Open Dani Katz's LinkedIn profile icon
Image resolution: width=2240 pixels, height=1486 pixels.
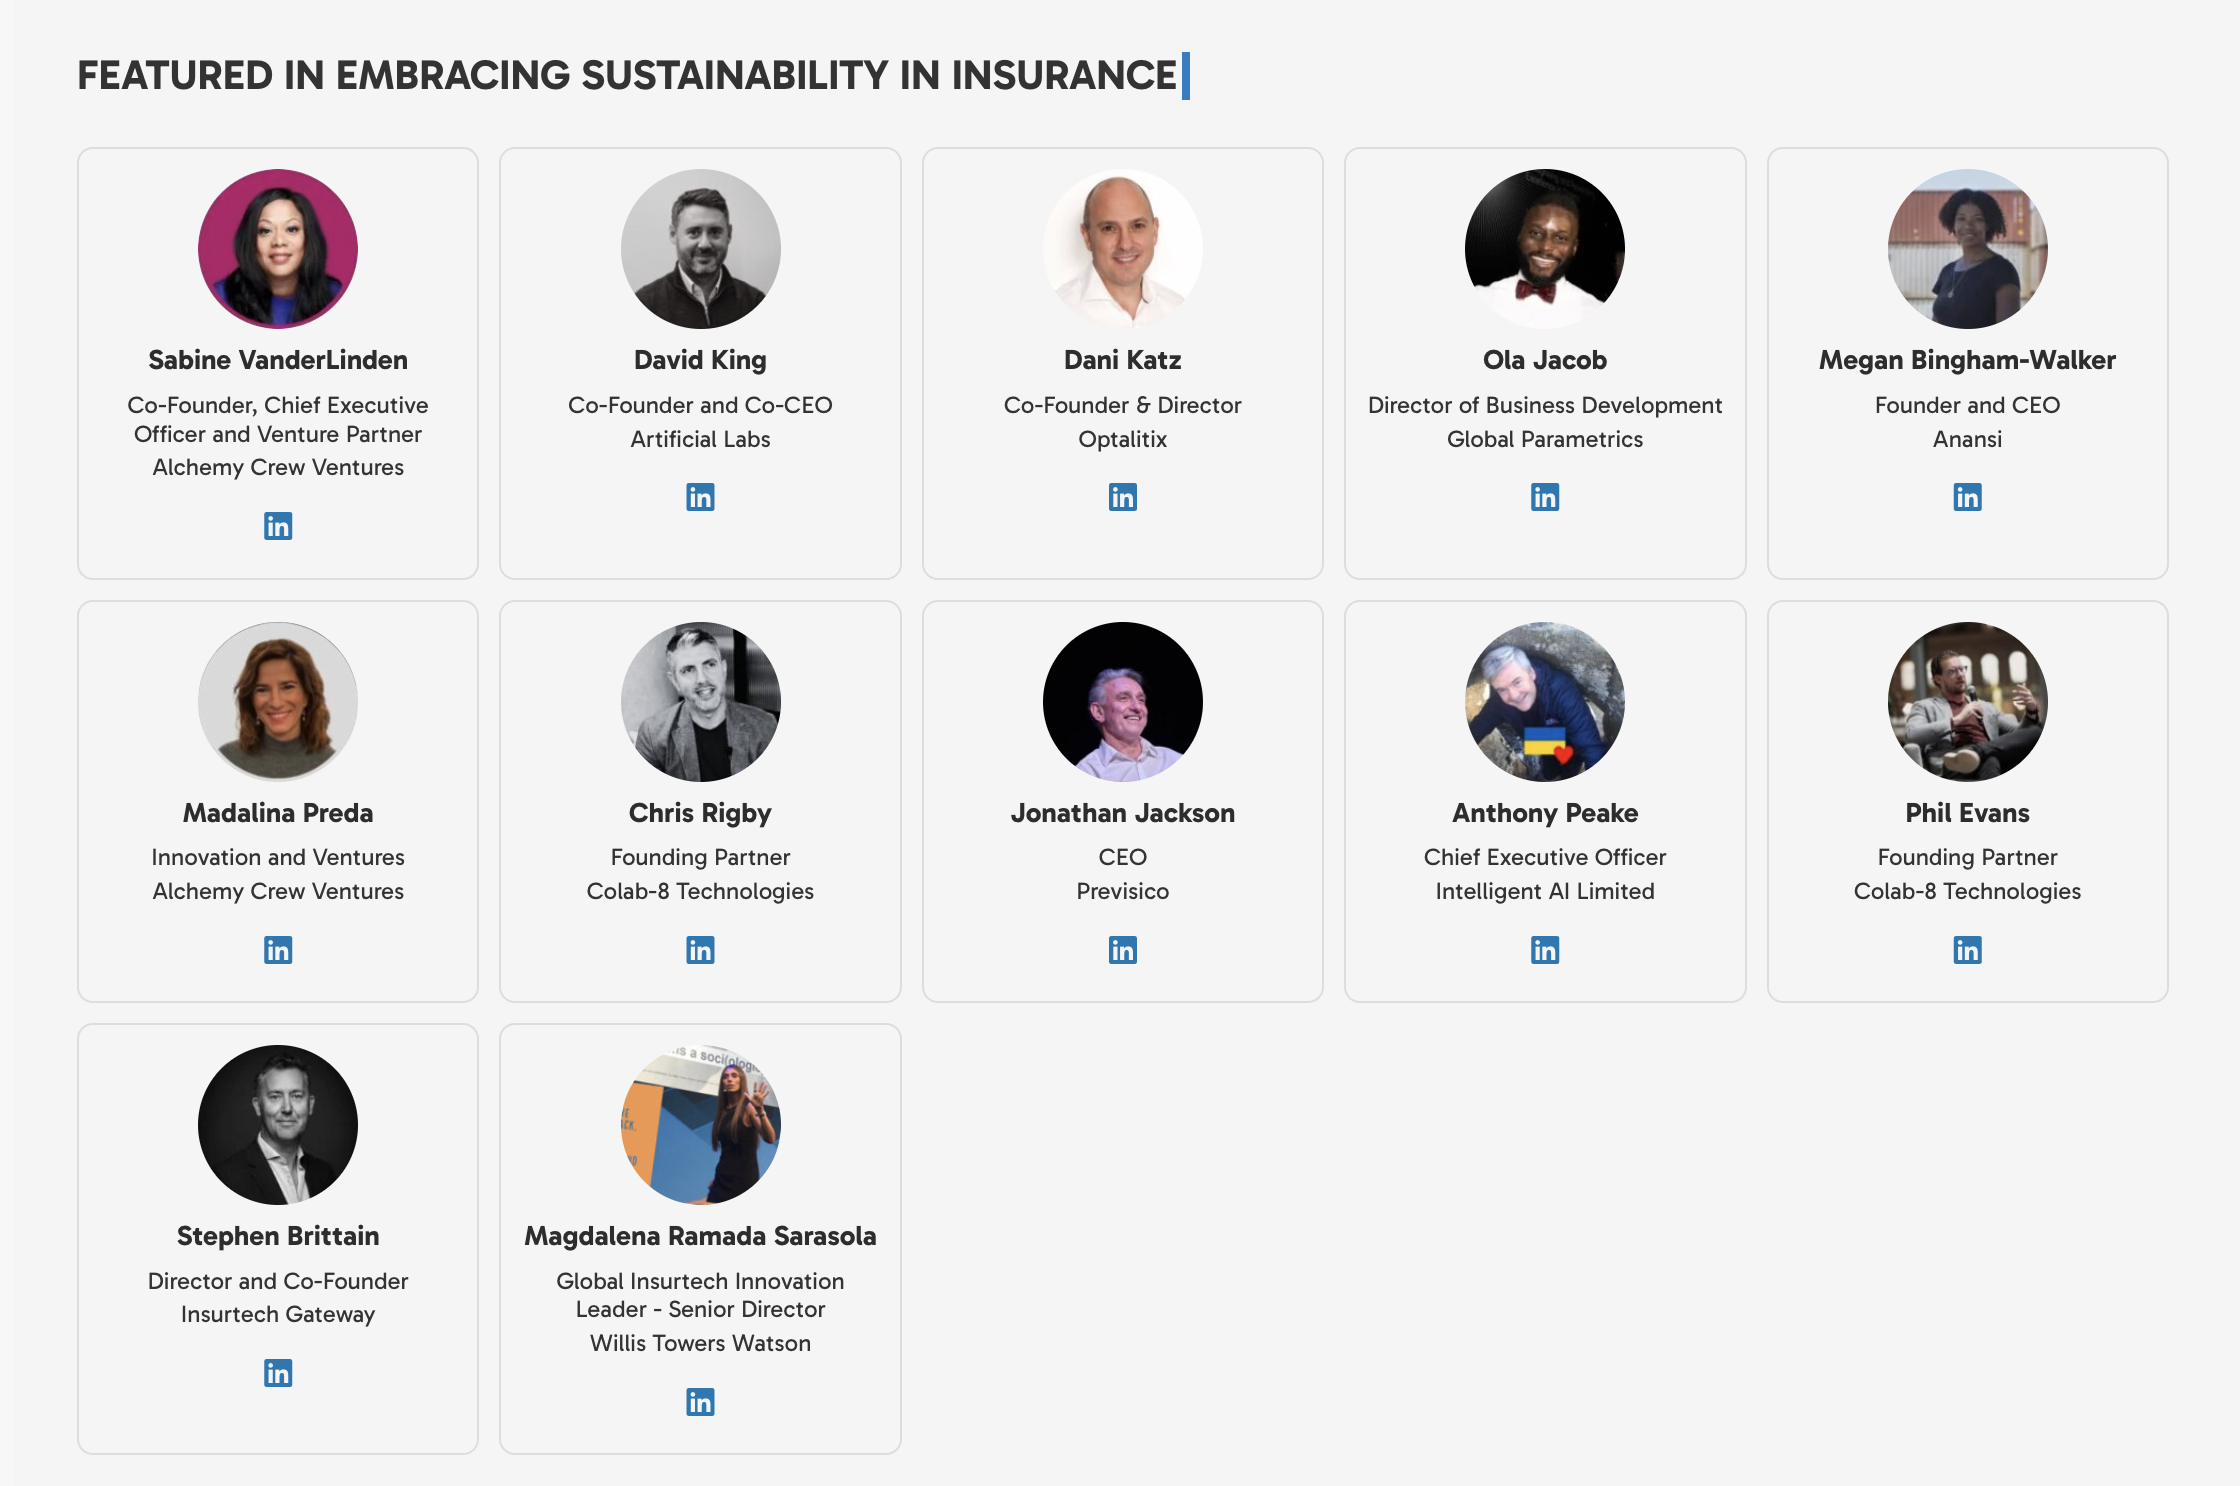1122,497
